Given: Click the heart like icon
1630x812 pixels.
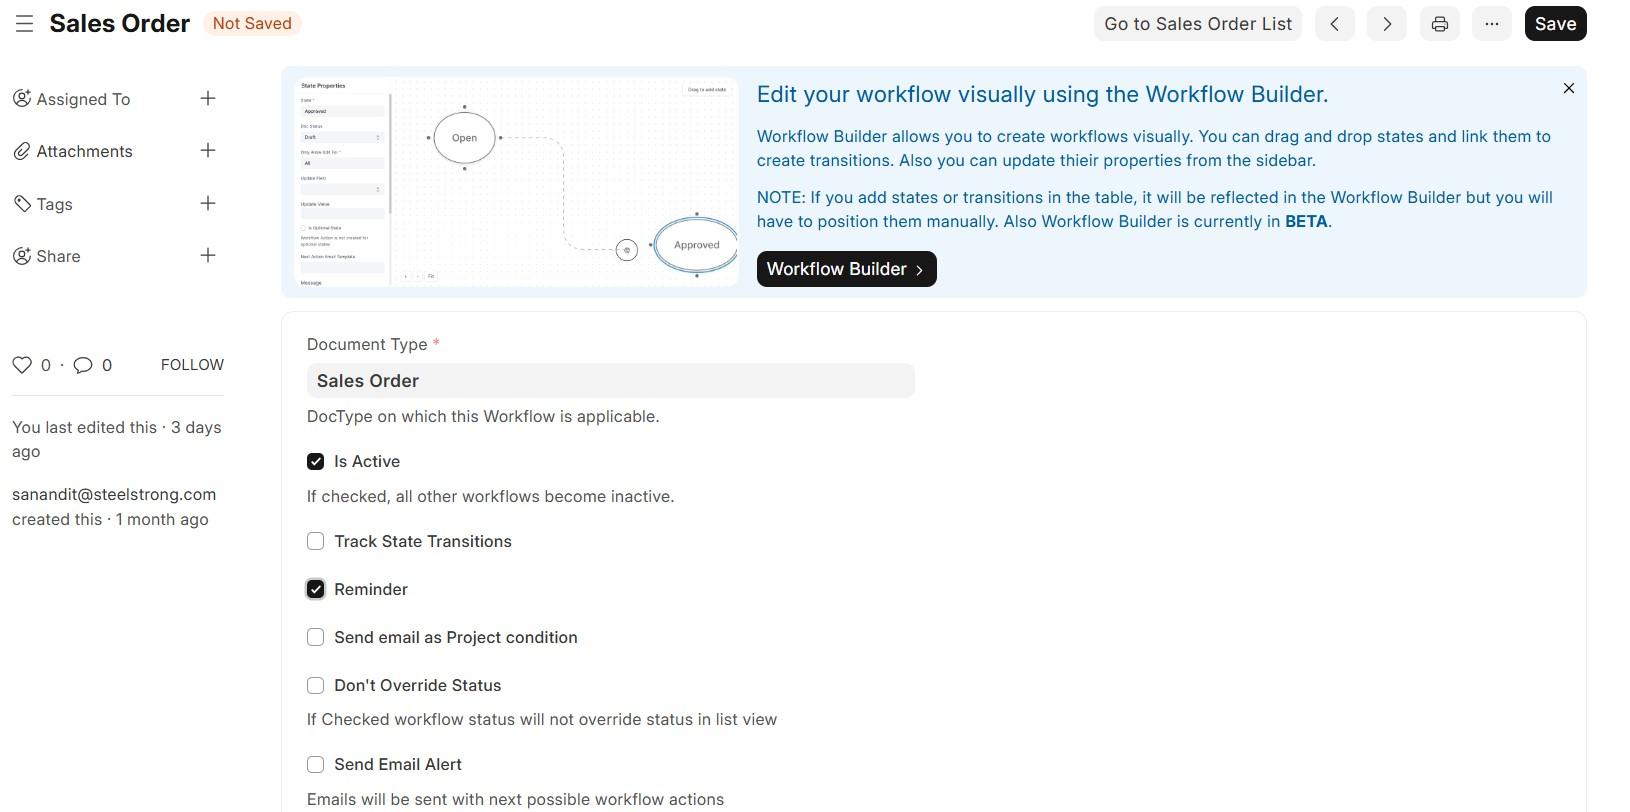Looking at the screenshot, I should tap(22, 365).
